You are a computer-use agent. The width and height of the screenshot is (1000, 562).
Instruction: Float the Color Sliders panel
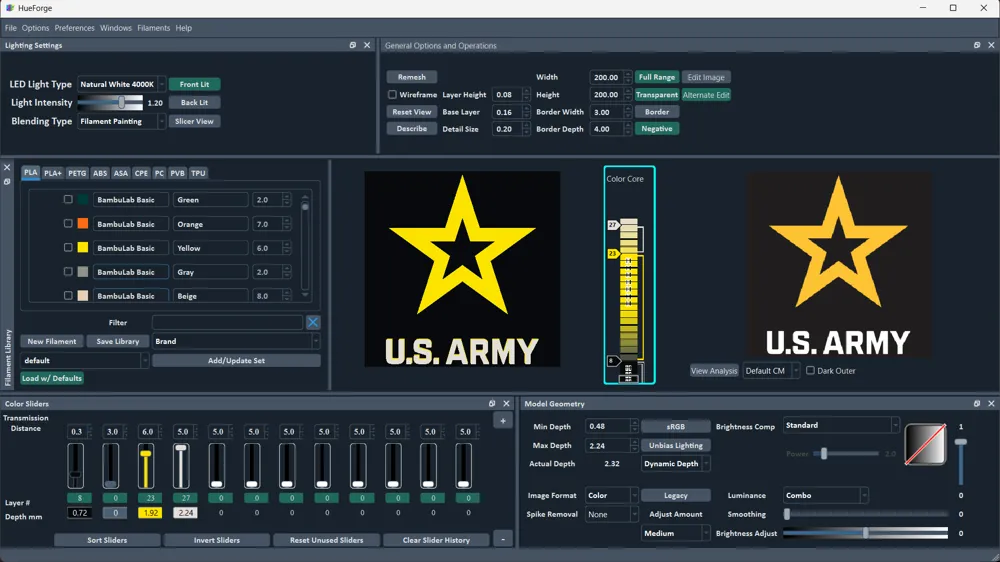coord(492,404)
